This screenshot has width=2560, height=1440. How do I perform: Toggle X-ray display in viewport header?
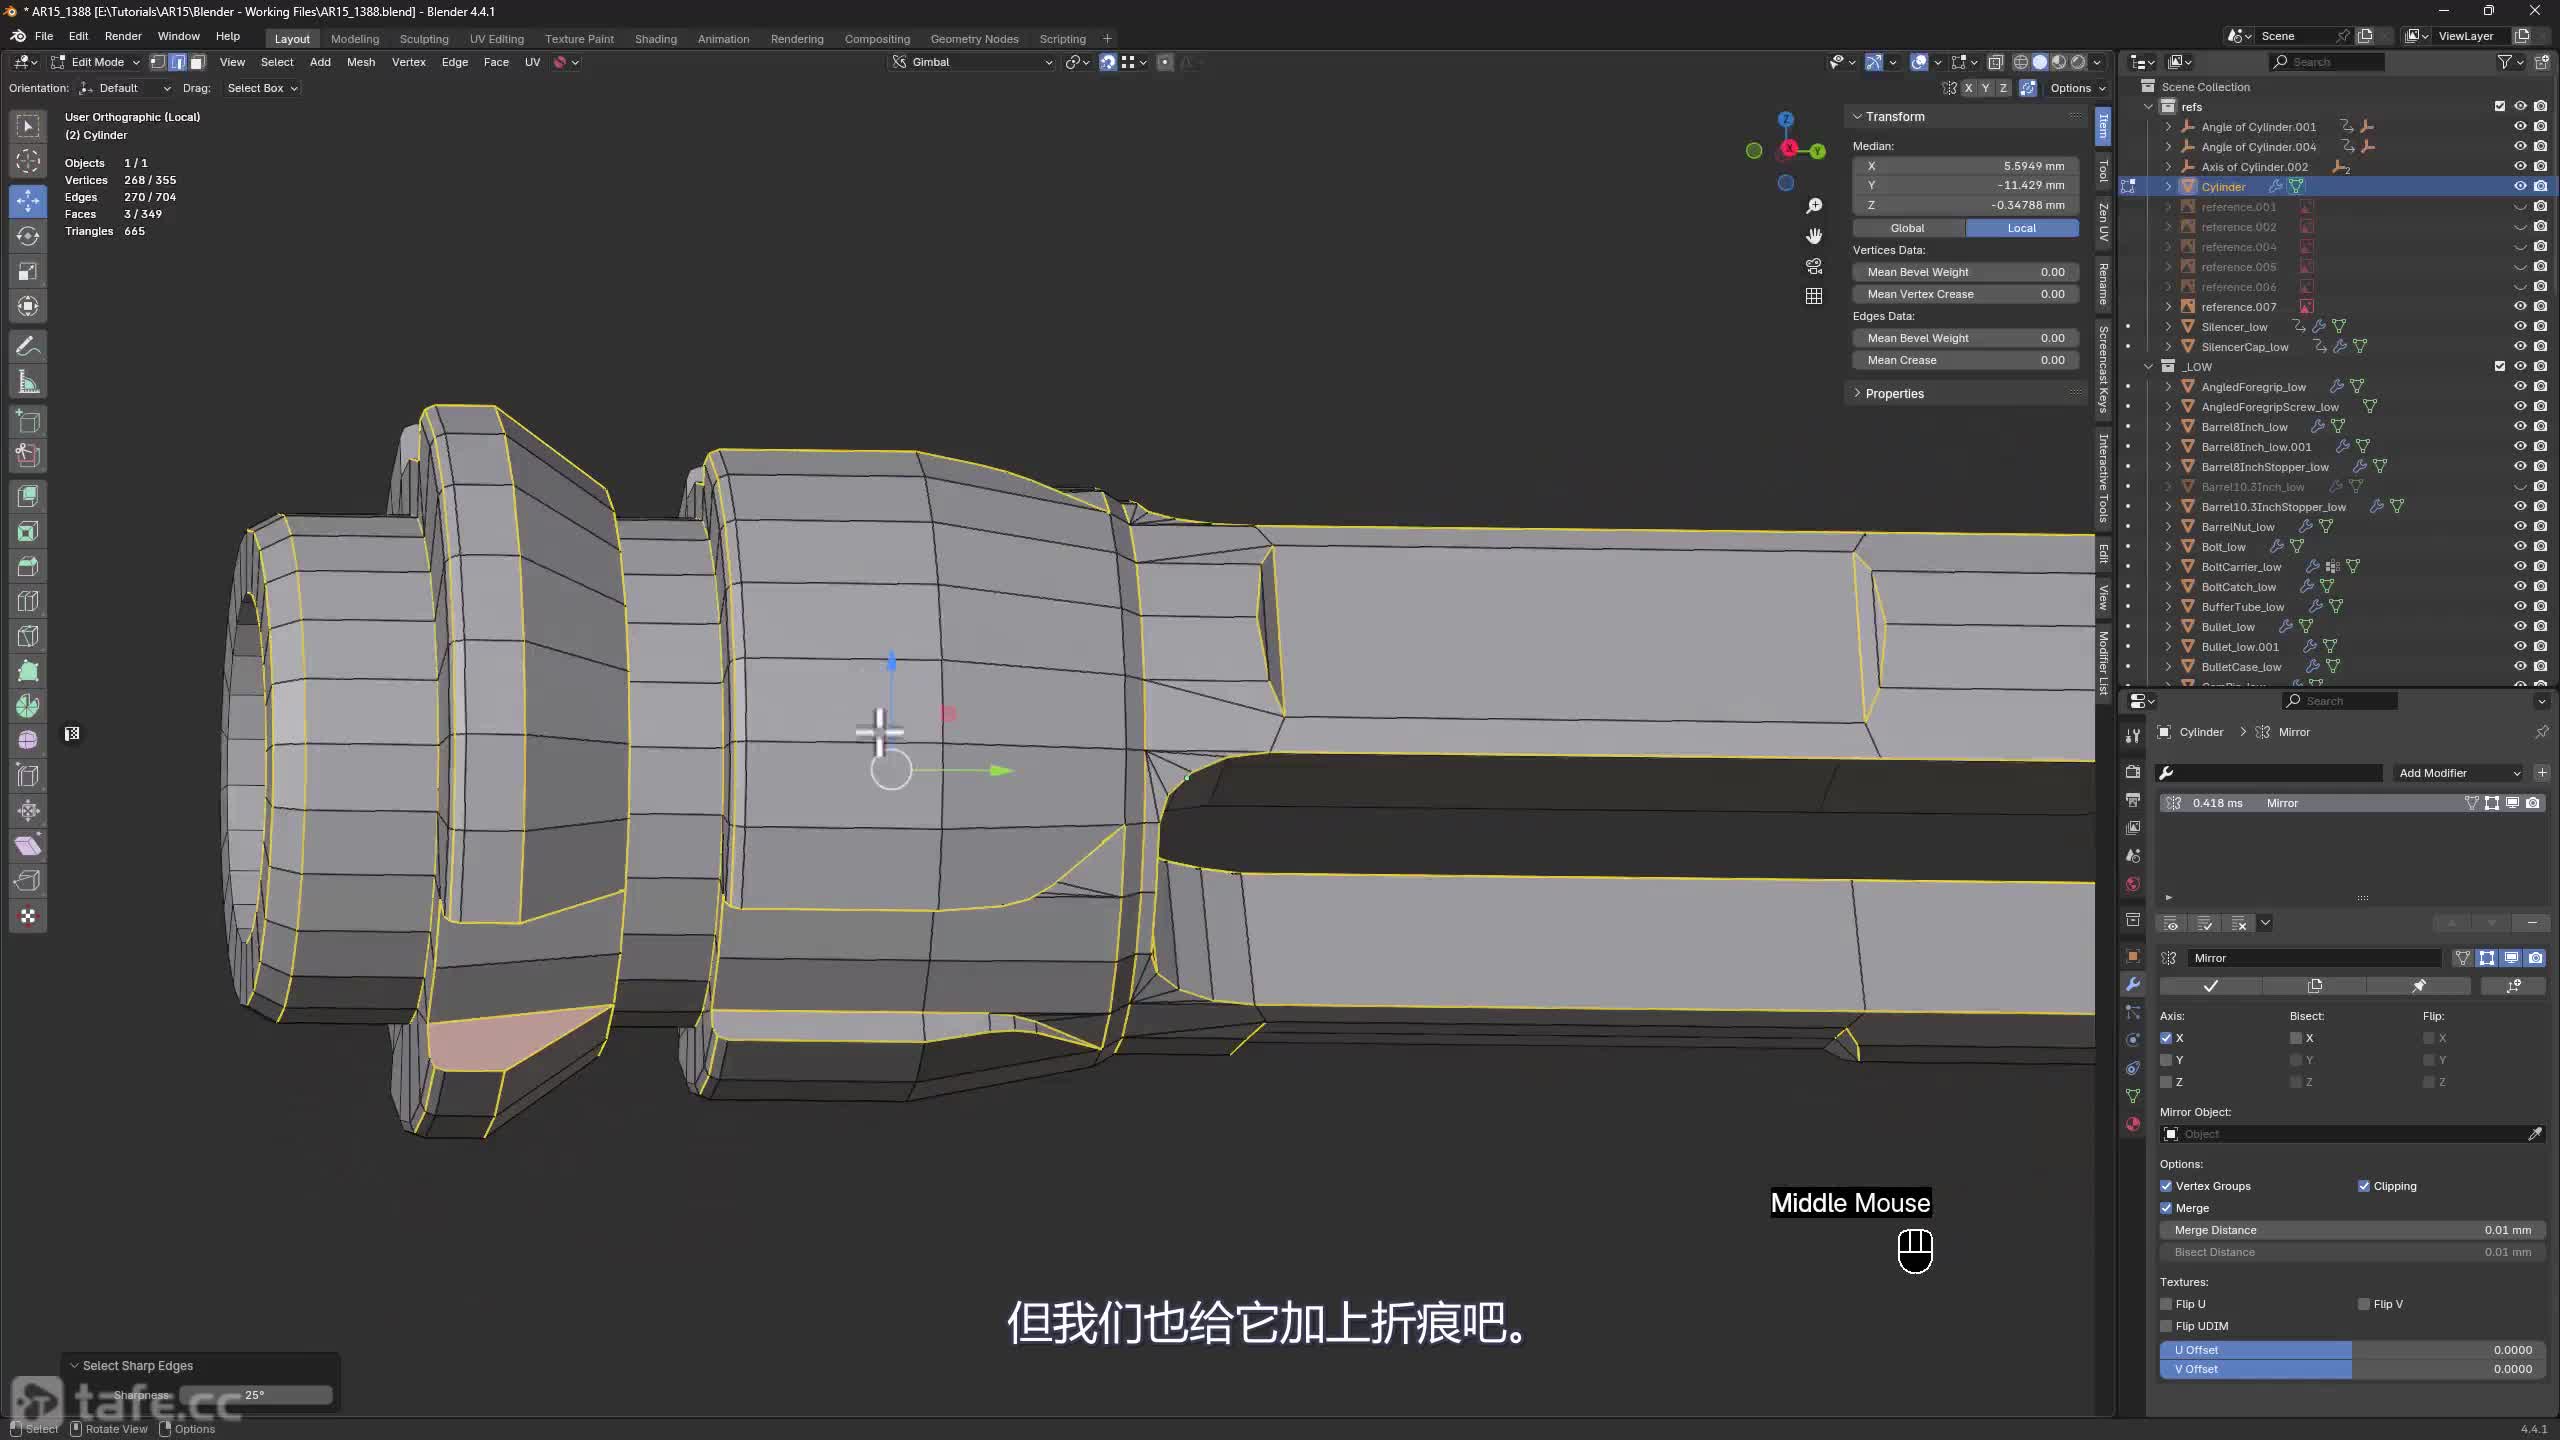pos(1995,62)
